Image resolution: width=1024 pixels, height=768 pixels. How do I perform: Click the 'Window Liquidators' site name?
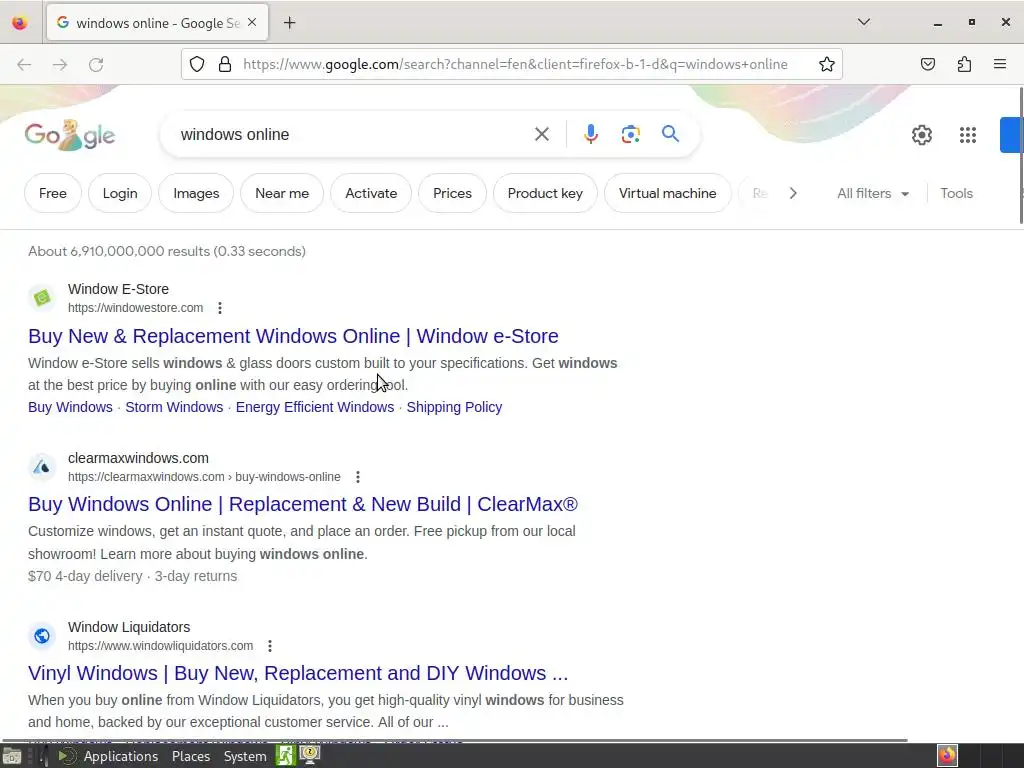pyautogui.click(x=129, y=627)
